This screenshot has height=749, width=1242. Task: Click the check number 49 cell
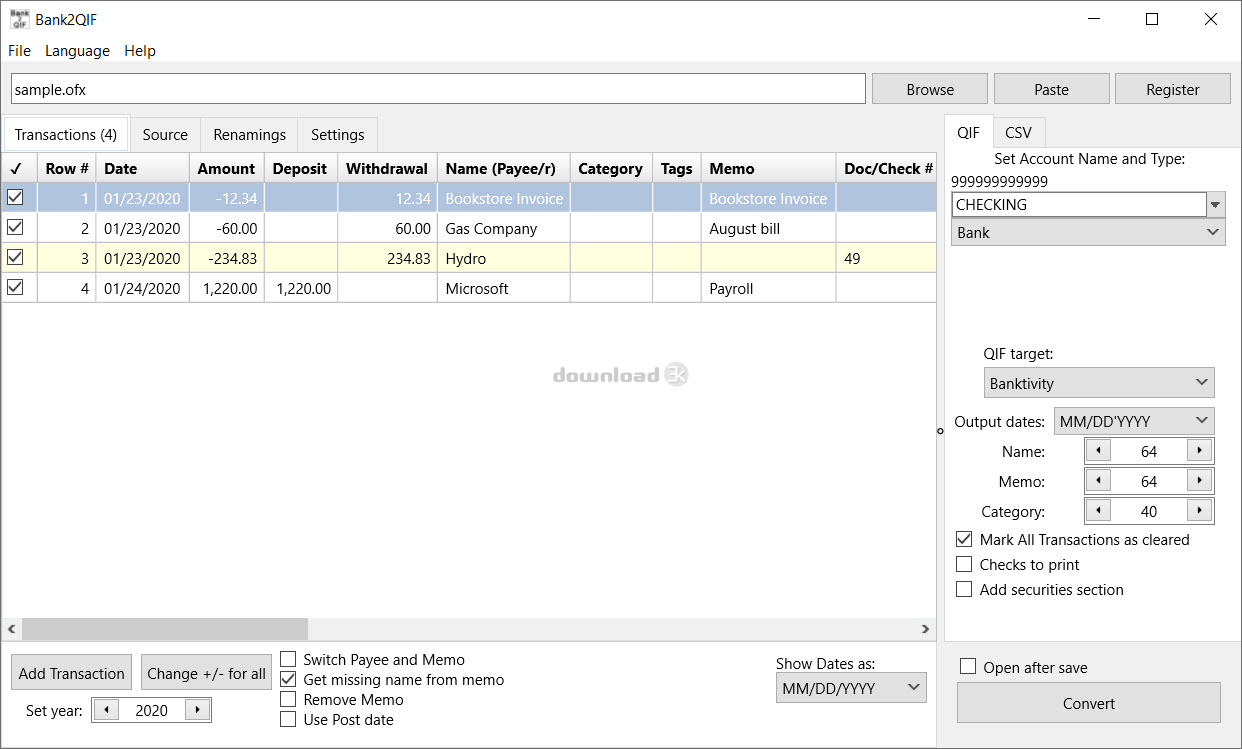coord(886,258)
